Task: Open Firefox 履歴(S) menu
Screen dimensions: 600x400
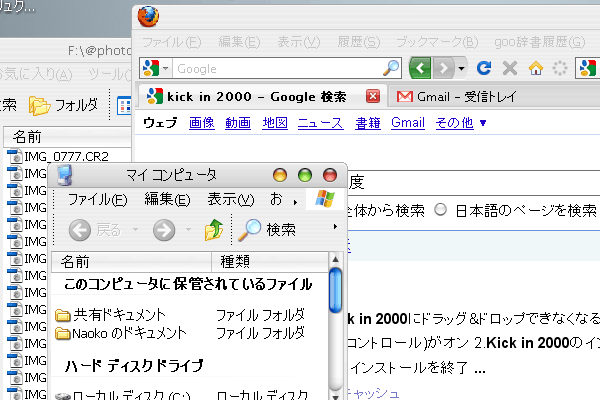Action: click(359, 42)
